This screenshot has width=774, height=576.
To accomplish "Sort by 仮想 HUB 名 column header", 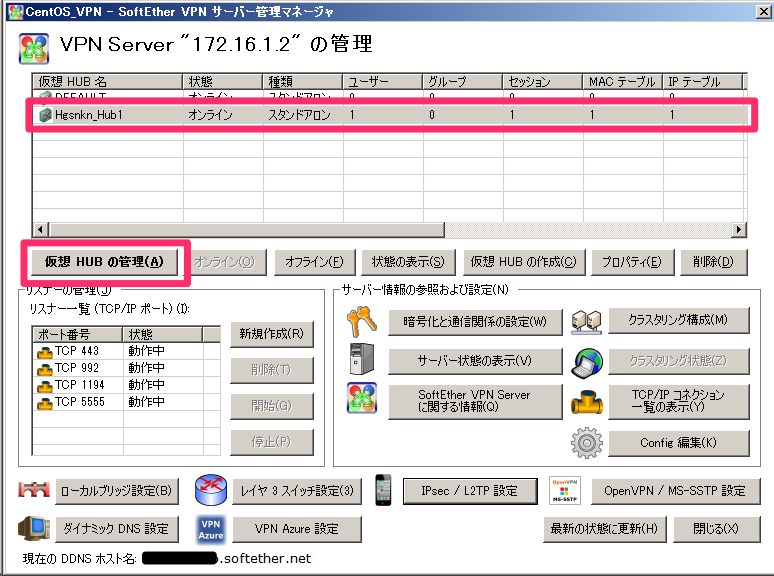I will 108,81.
